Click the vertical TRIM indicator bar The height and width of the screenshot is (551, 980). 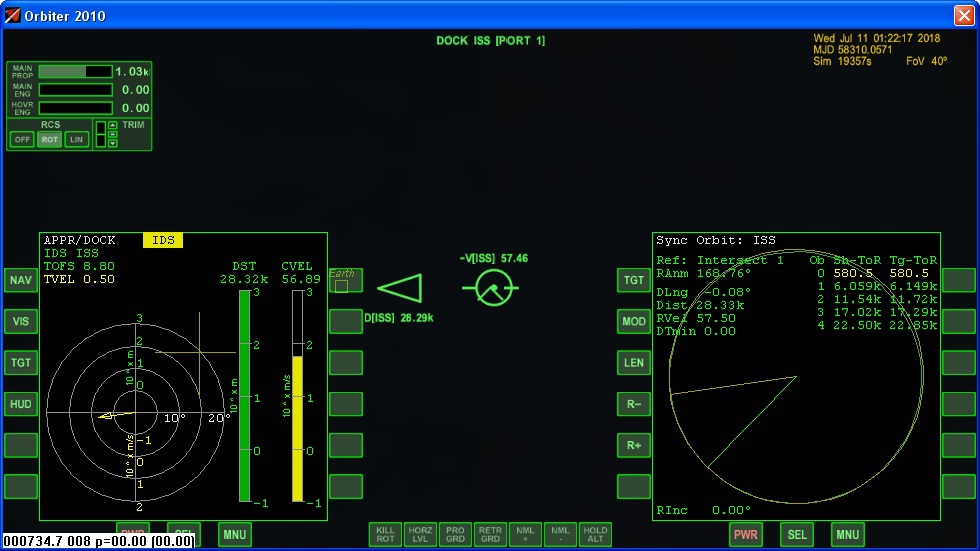101,134
